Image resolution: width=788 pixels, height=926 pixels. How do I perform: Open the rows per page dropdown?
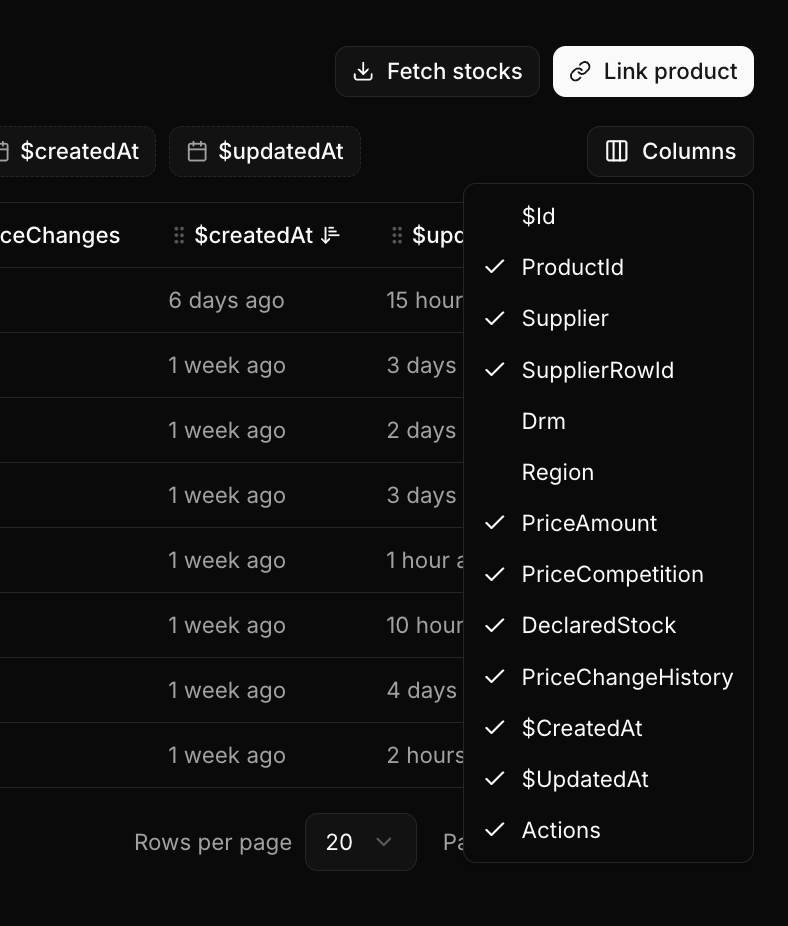click(x=361, y=842)
